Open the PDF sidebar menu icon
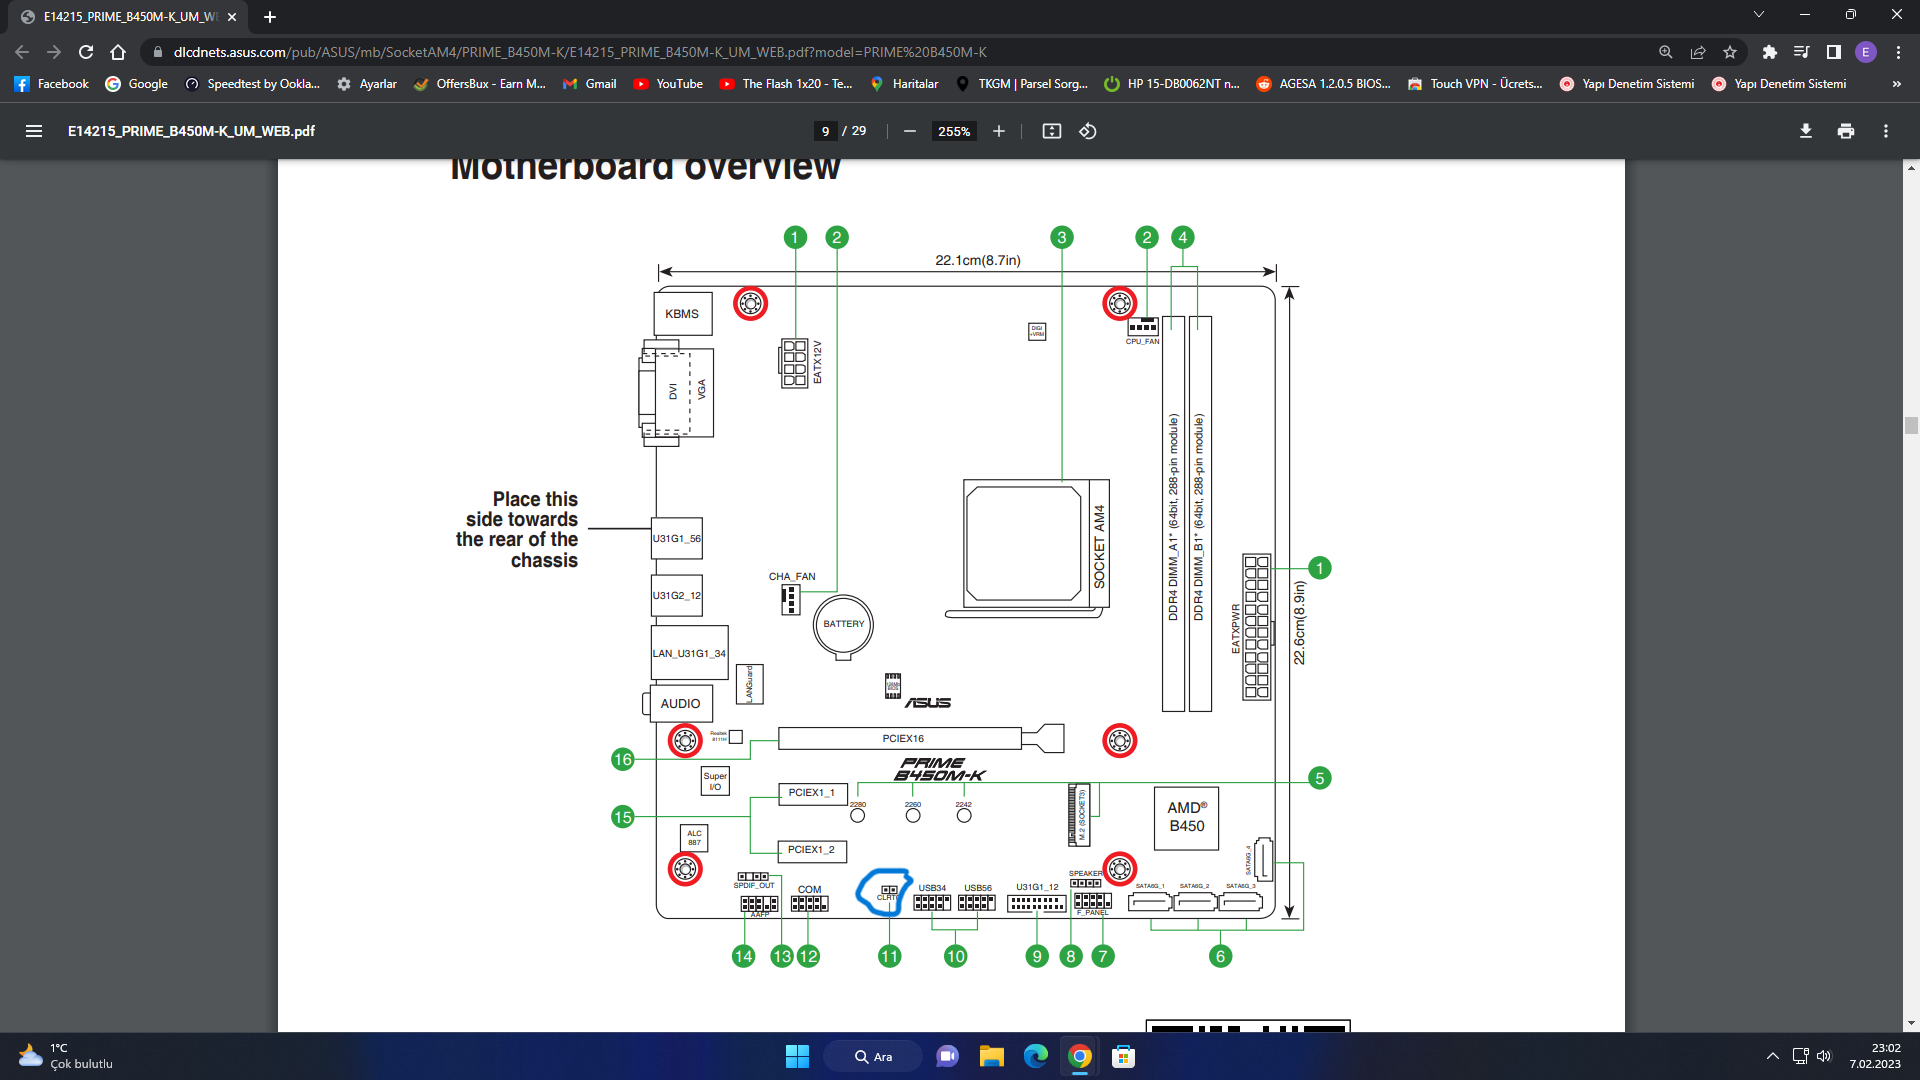Screen dimensions: 1920x1080 point(34,131)
